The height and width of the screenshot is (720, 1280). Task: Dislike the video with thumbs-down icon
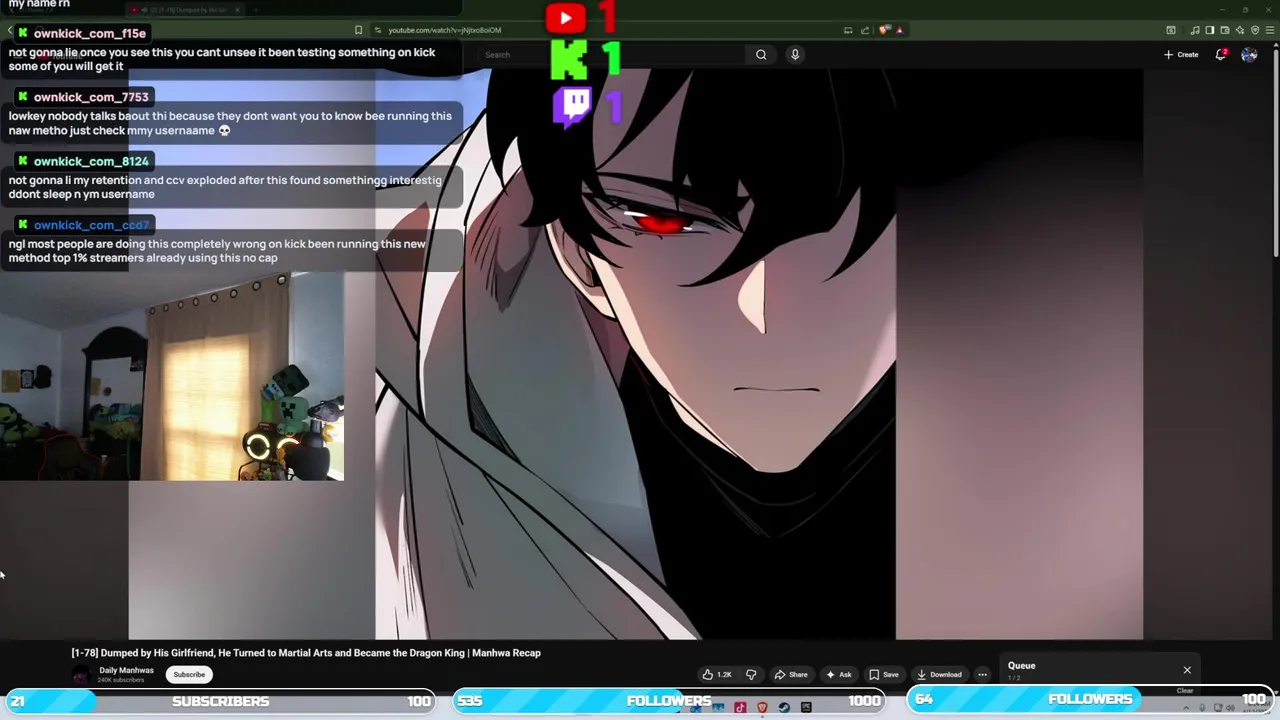[x=751, y=675]
